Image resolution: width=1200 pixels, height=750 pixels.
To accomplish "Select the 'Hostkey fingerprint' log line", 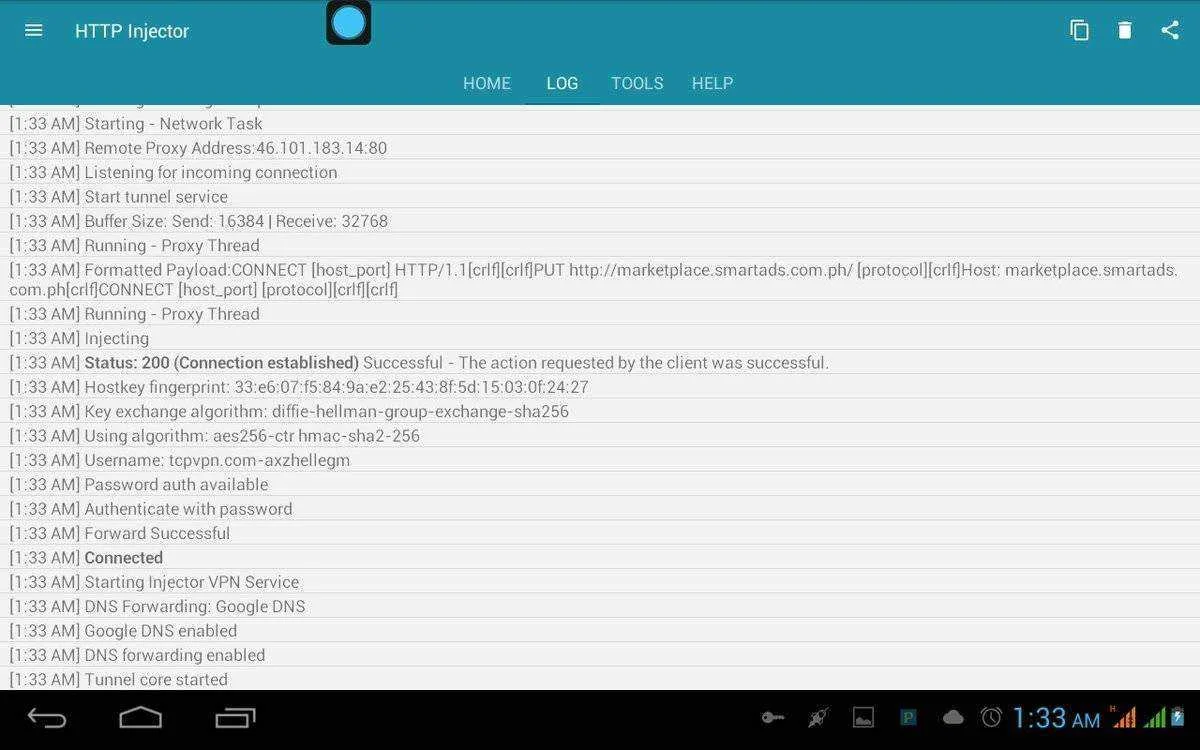I will [x=600, y=387].
